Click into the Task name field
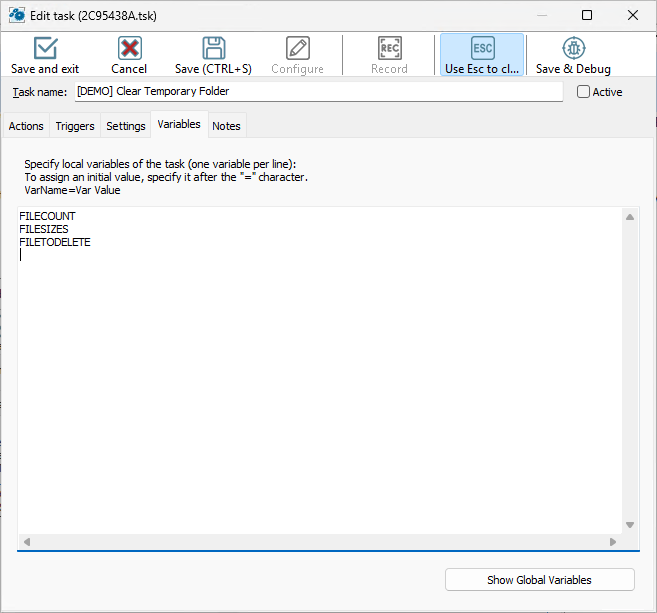Screen dimensions: 657x613 (x=319, y=91)
